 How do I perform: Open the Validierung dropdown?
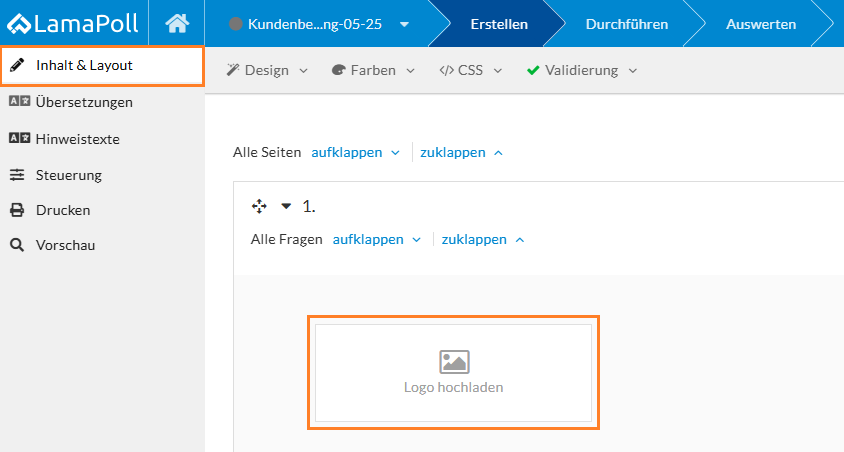tap(582, 71)
